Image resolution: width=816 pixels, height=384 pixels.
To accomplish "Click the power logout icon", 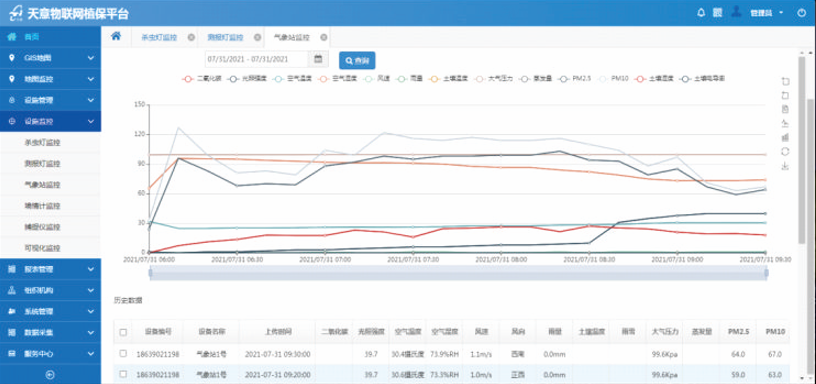I will [x=801, y=12].
